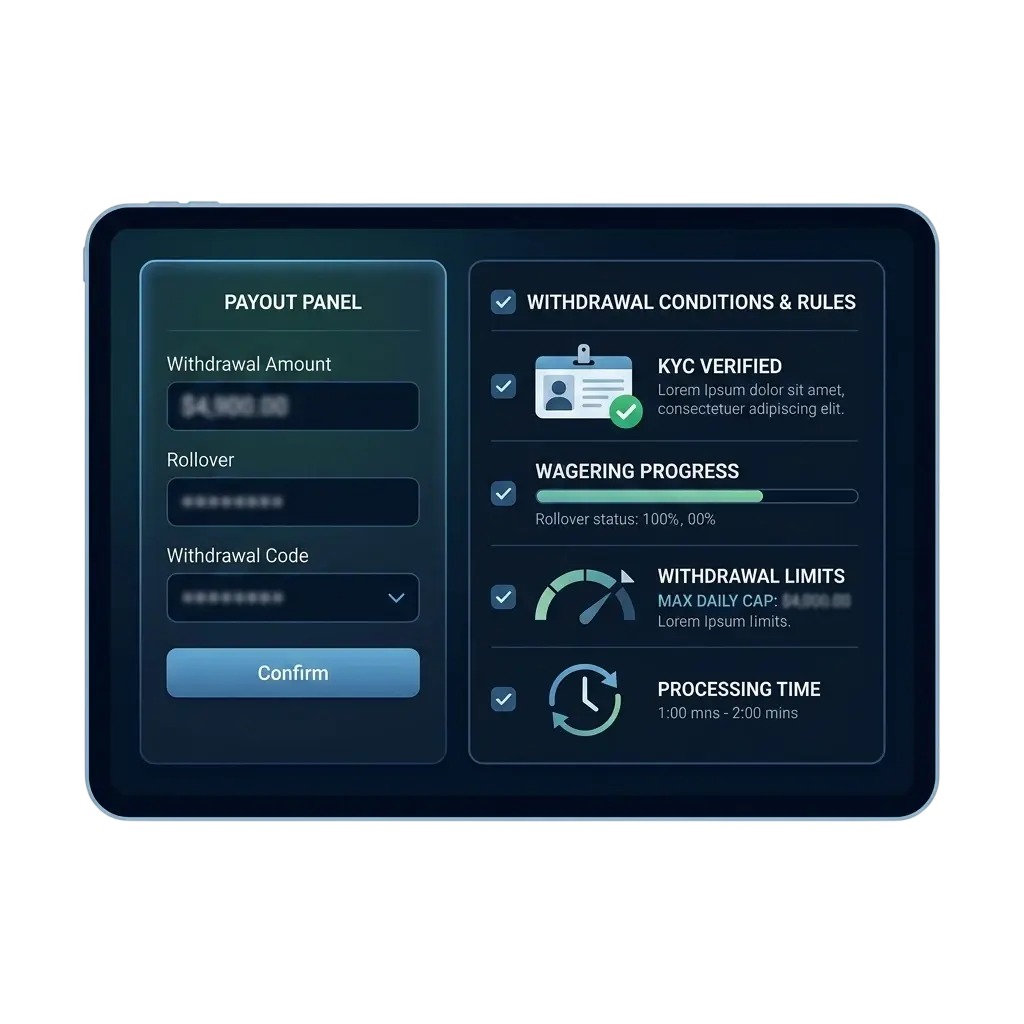Click the Rollover status text

coord(625,519)
